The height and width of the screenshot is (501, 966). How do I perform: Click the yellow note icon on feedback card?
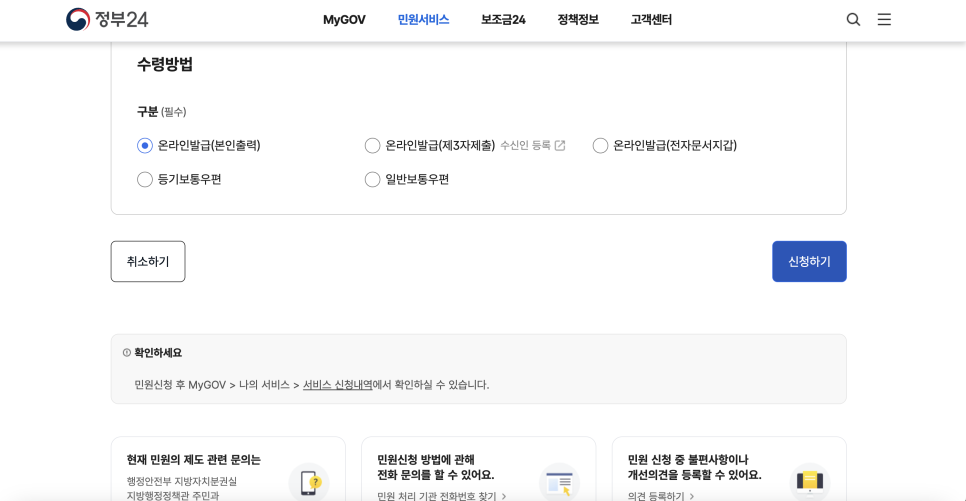click(x=810, y=481)
